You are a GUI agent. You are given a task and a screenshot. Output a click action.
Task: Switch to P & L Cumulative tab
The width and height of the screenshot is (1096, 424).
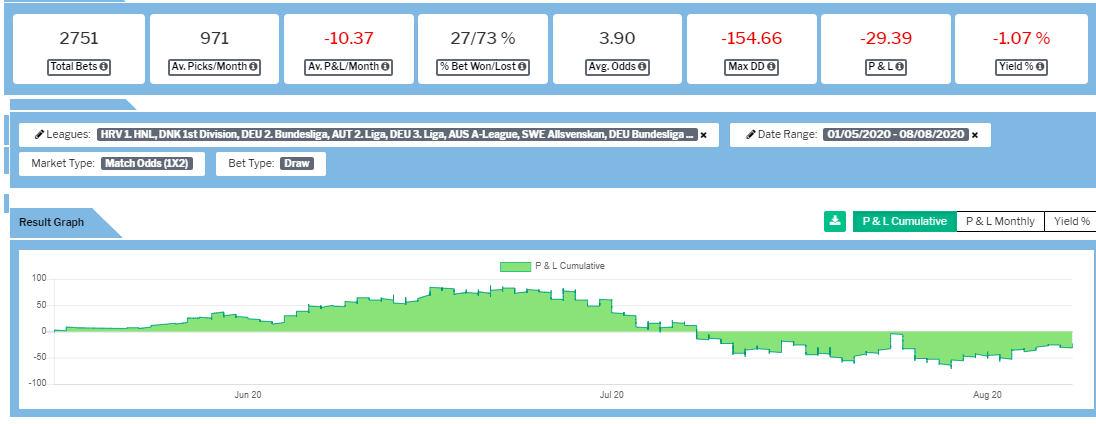tap(904, 221)
